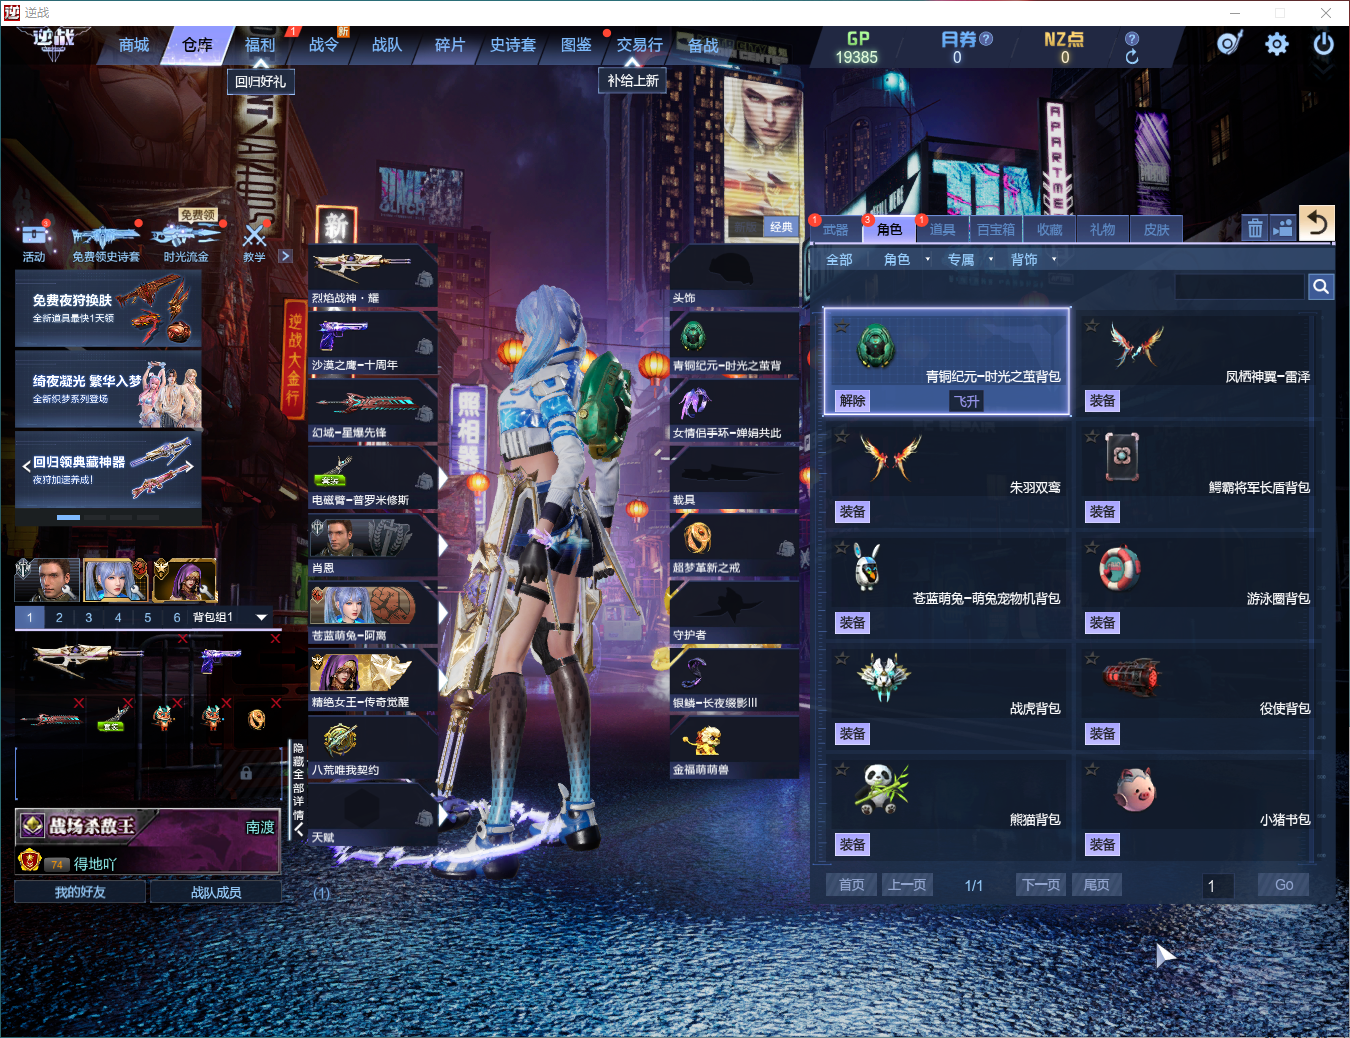The width and height of the screenshot is (1350, 1038).
Task: Click the page number input field
Action: 1218,885
